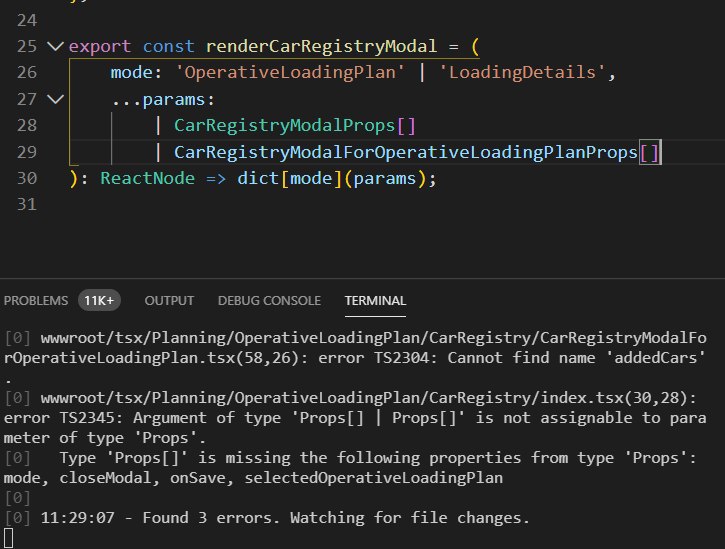
Task: Click the 'Found 3 errors' terminal line
Action: [x=285, y=518]
